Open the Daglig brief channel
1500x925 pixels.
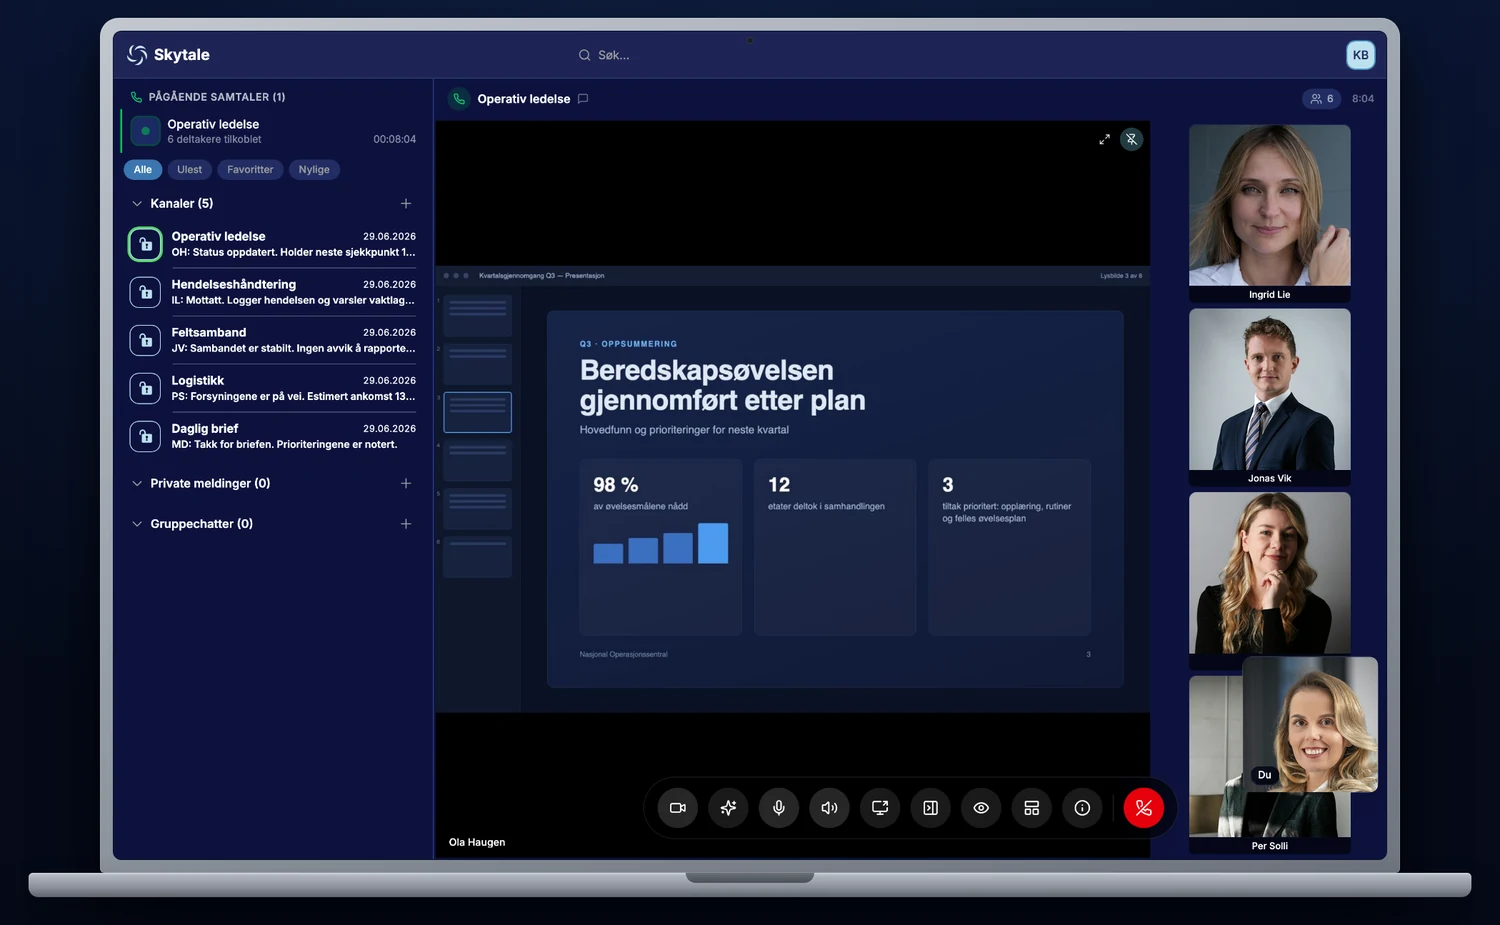pos(272,436)
